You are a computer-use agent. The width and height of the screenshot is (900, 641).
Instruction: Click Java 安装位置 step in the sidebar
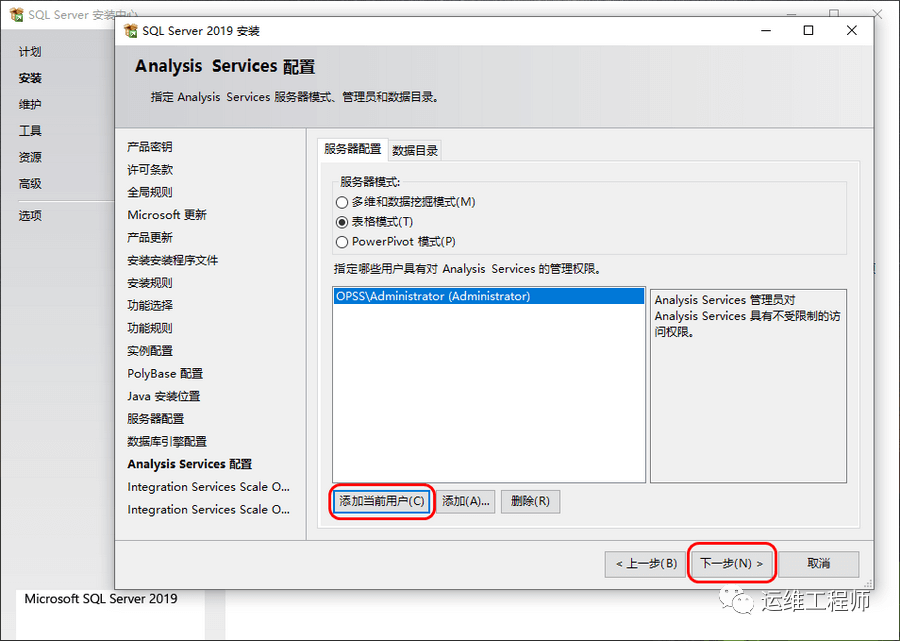[164, 397]
